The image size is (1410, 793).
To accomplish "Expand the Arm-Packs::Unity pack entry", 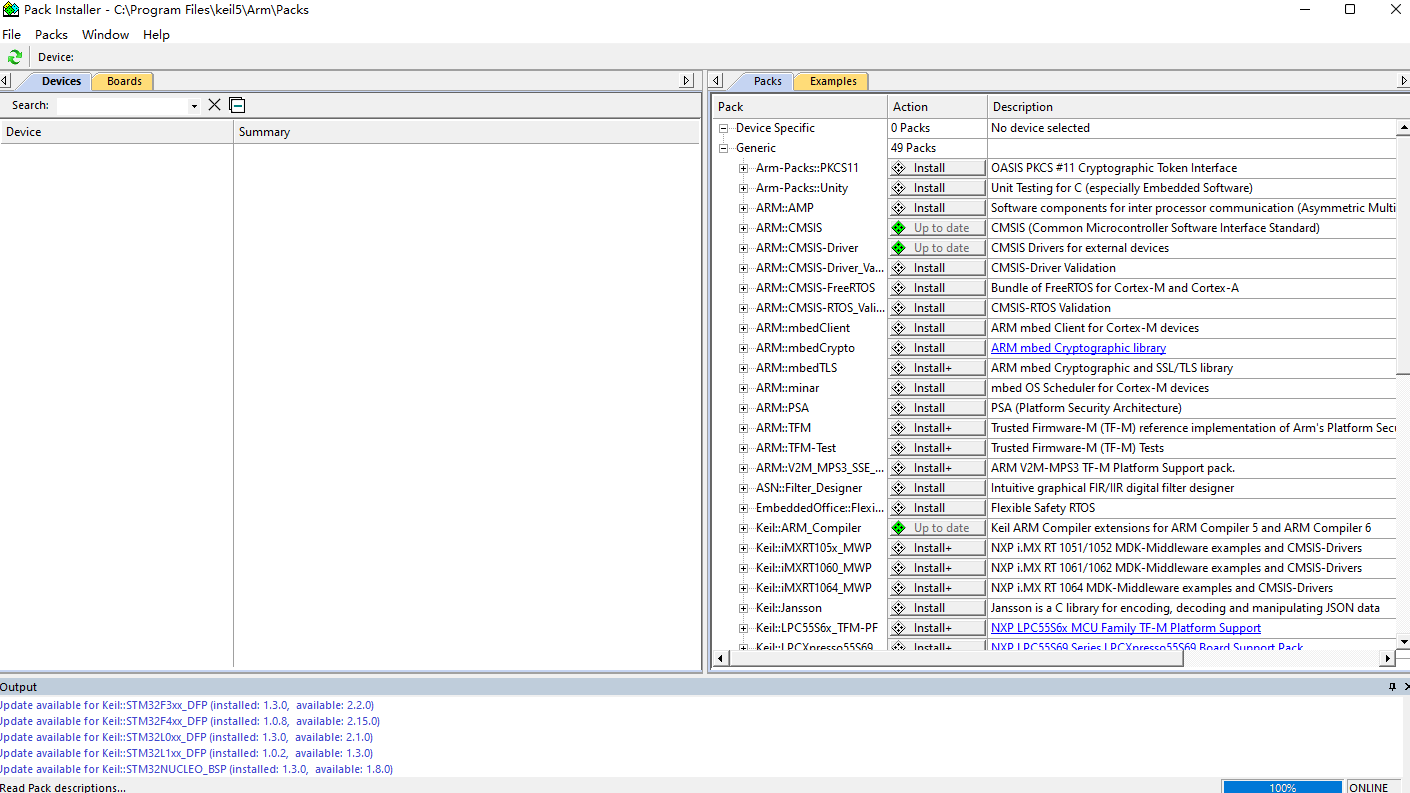I will coord(744,188).
